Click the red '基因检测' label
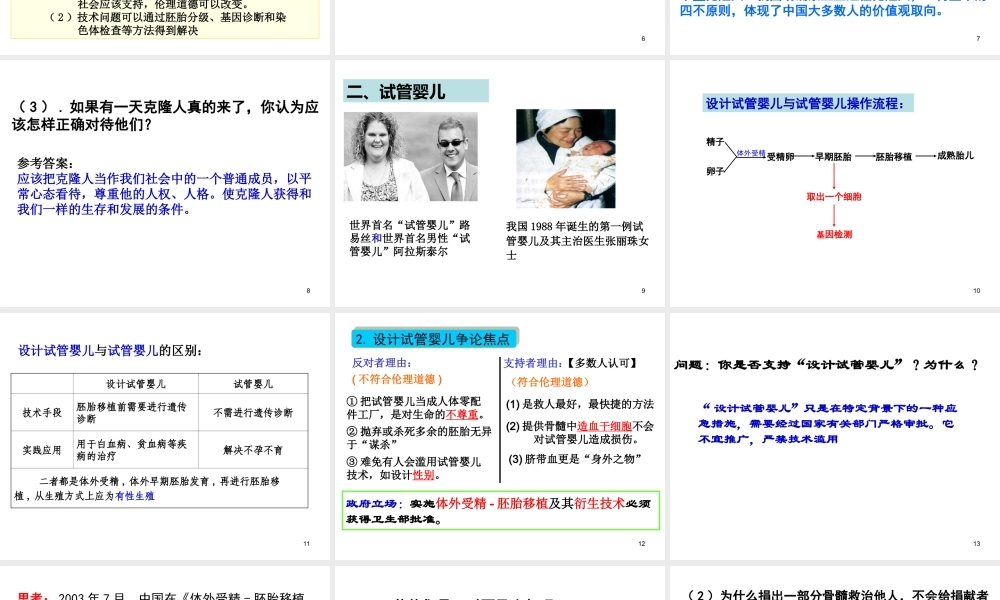This screenshot has height=600, width=1000. coord(834,235)
